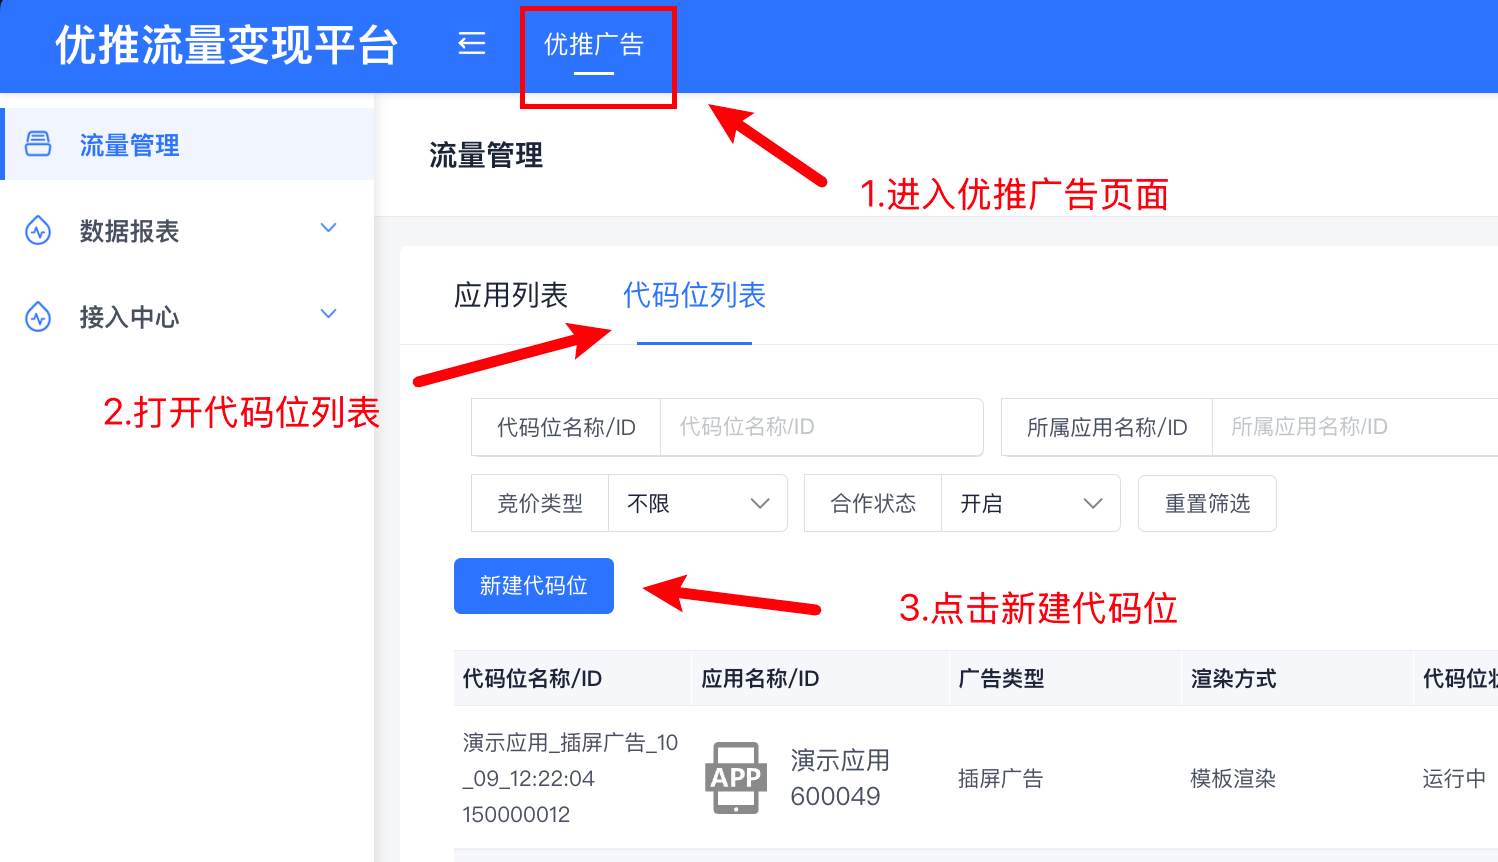The width and height of the screenshot is (1498, 862).
Task: Collapse sidebar with the menu fold icon
Action: (x=472, y=43)
